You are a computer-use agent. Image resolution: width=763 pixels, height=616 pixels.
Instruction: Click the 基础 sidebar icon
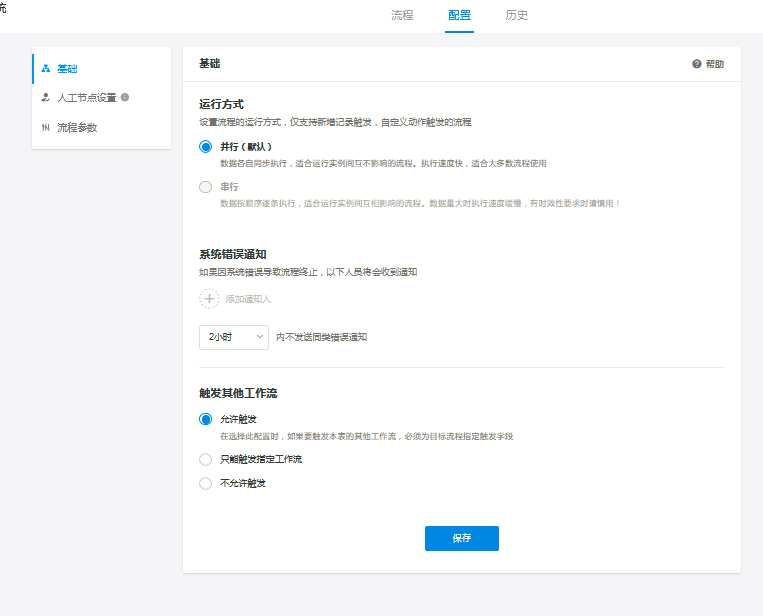(46, 69)
